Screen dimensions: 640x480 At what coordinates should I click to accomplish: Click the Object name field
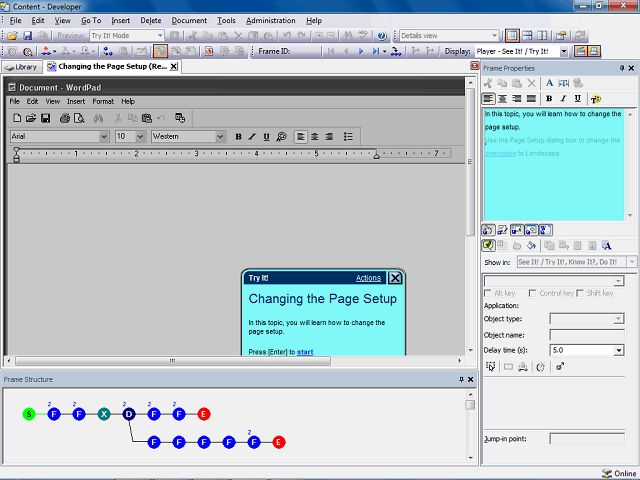(x=587, y=335)
